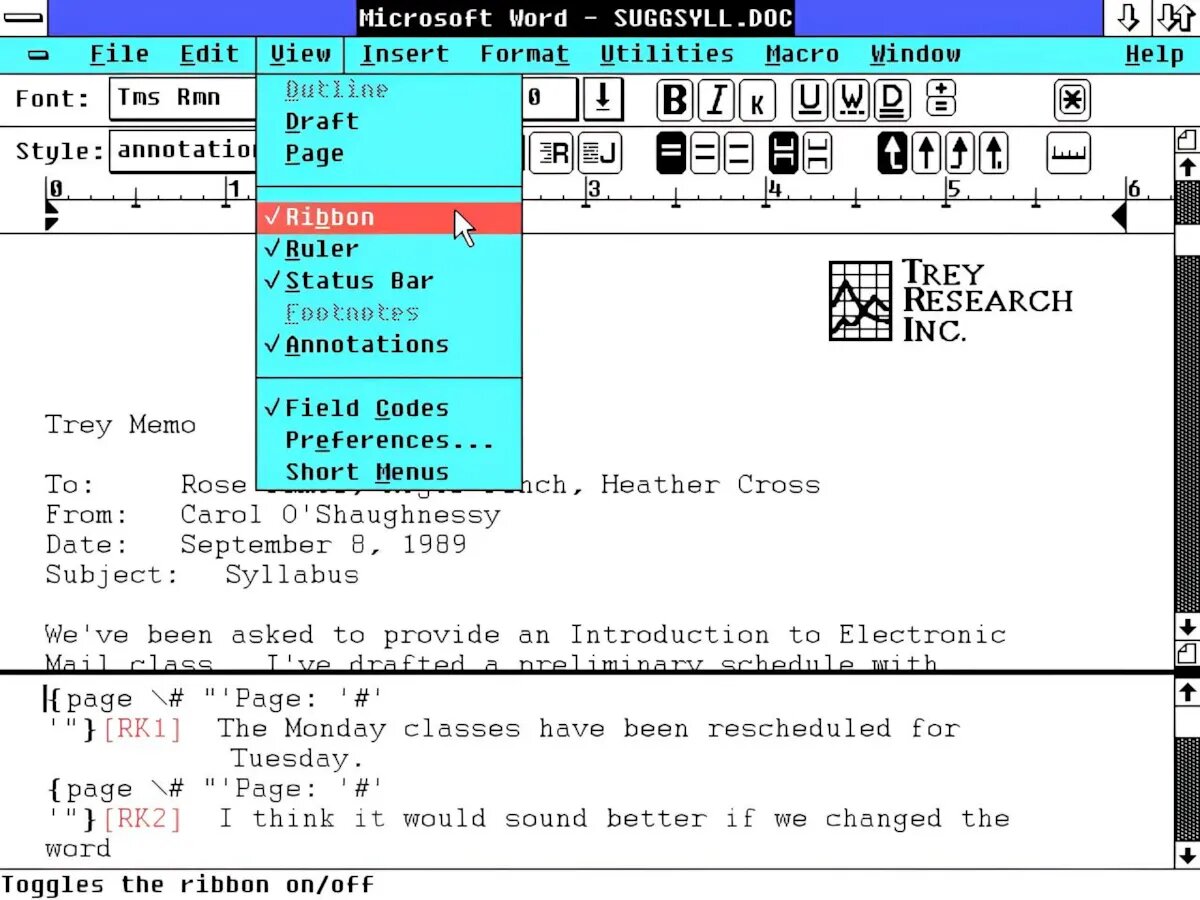Click the show-all asterisk icon
1200x900 pixels.
point(1072,101)
